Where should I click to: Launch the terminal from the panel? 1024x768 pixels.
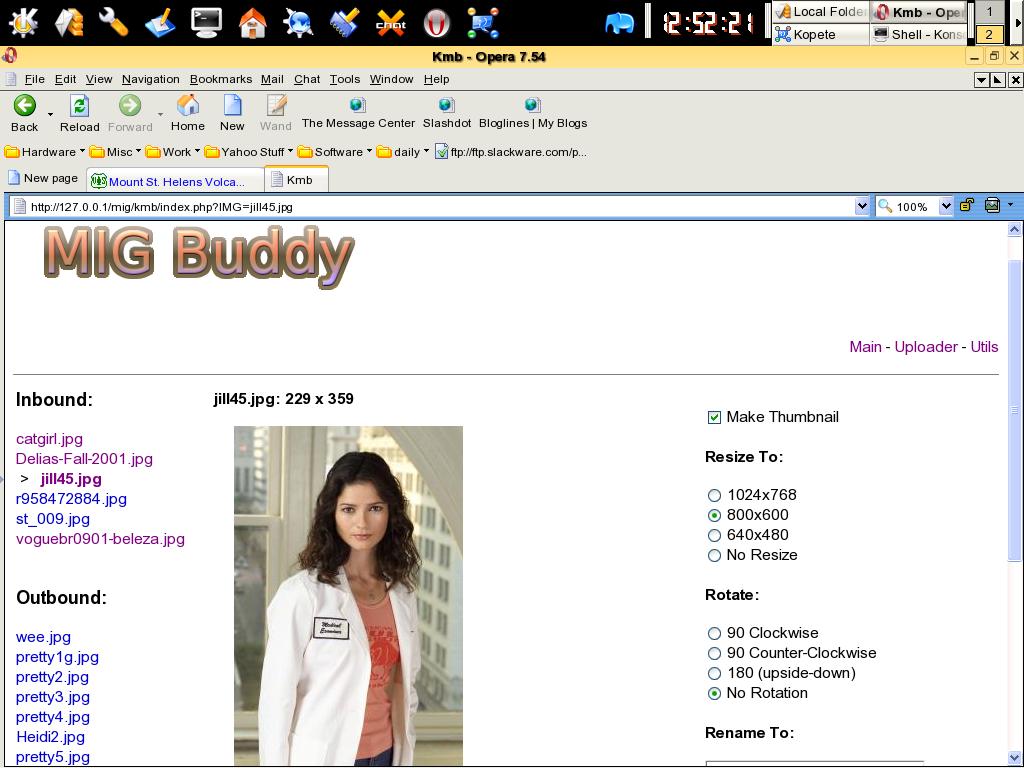click(x=206, y=21)
